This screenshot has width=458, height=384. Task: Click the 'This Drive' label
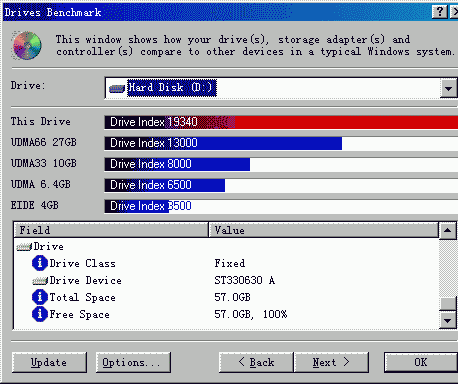(41, 121)
